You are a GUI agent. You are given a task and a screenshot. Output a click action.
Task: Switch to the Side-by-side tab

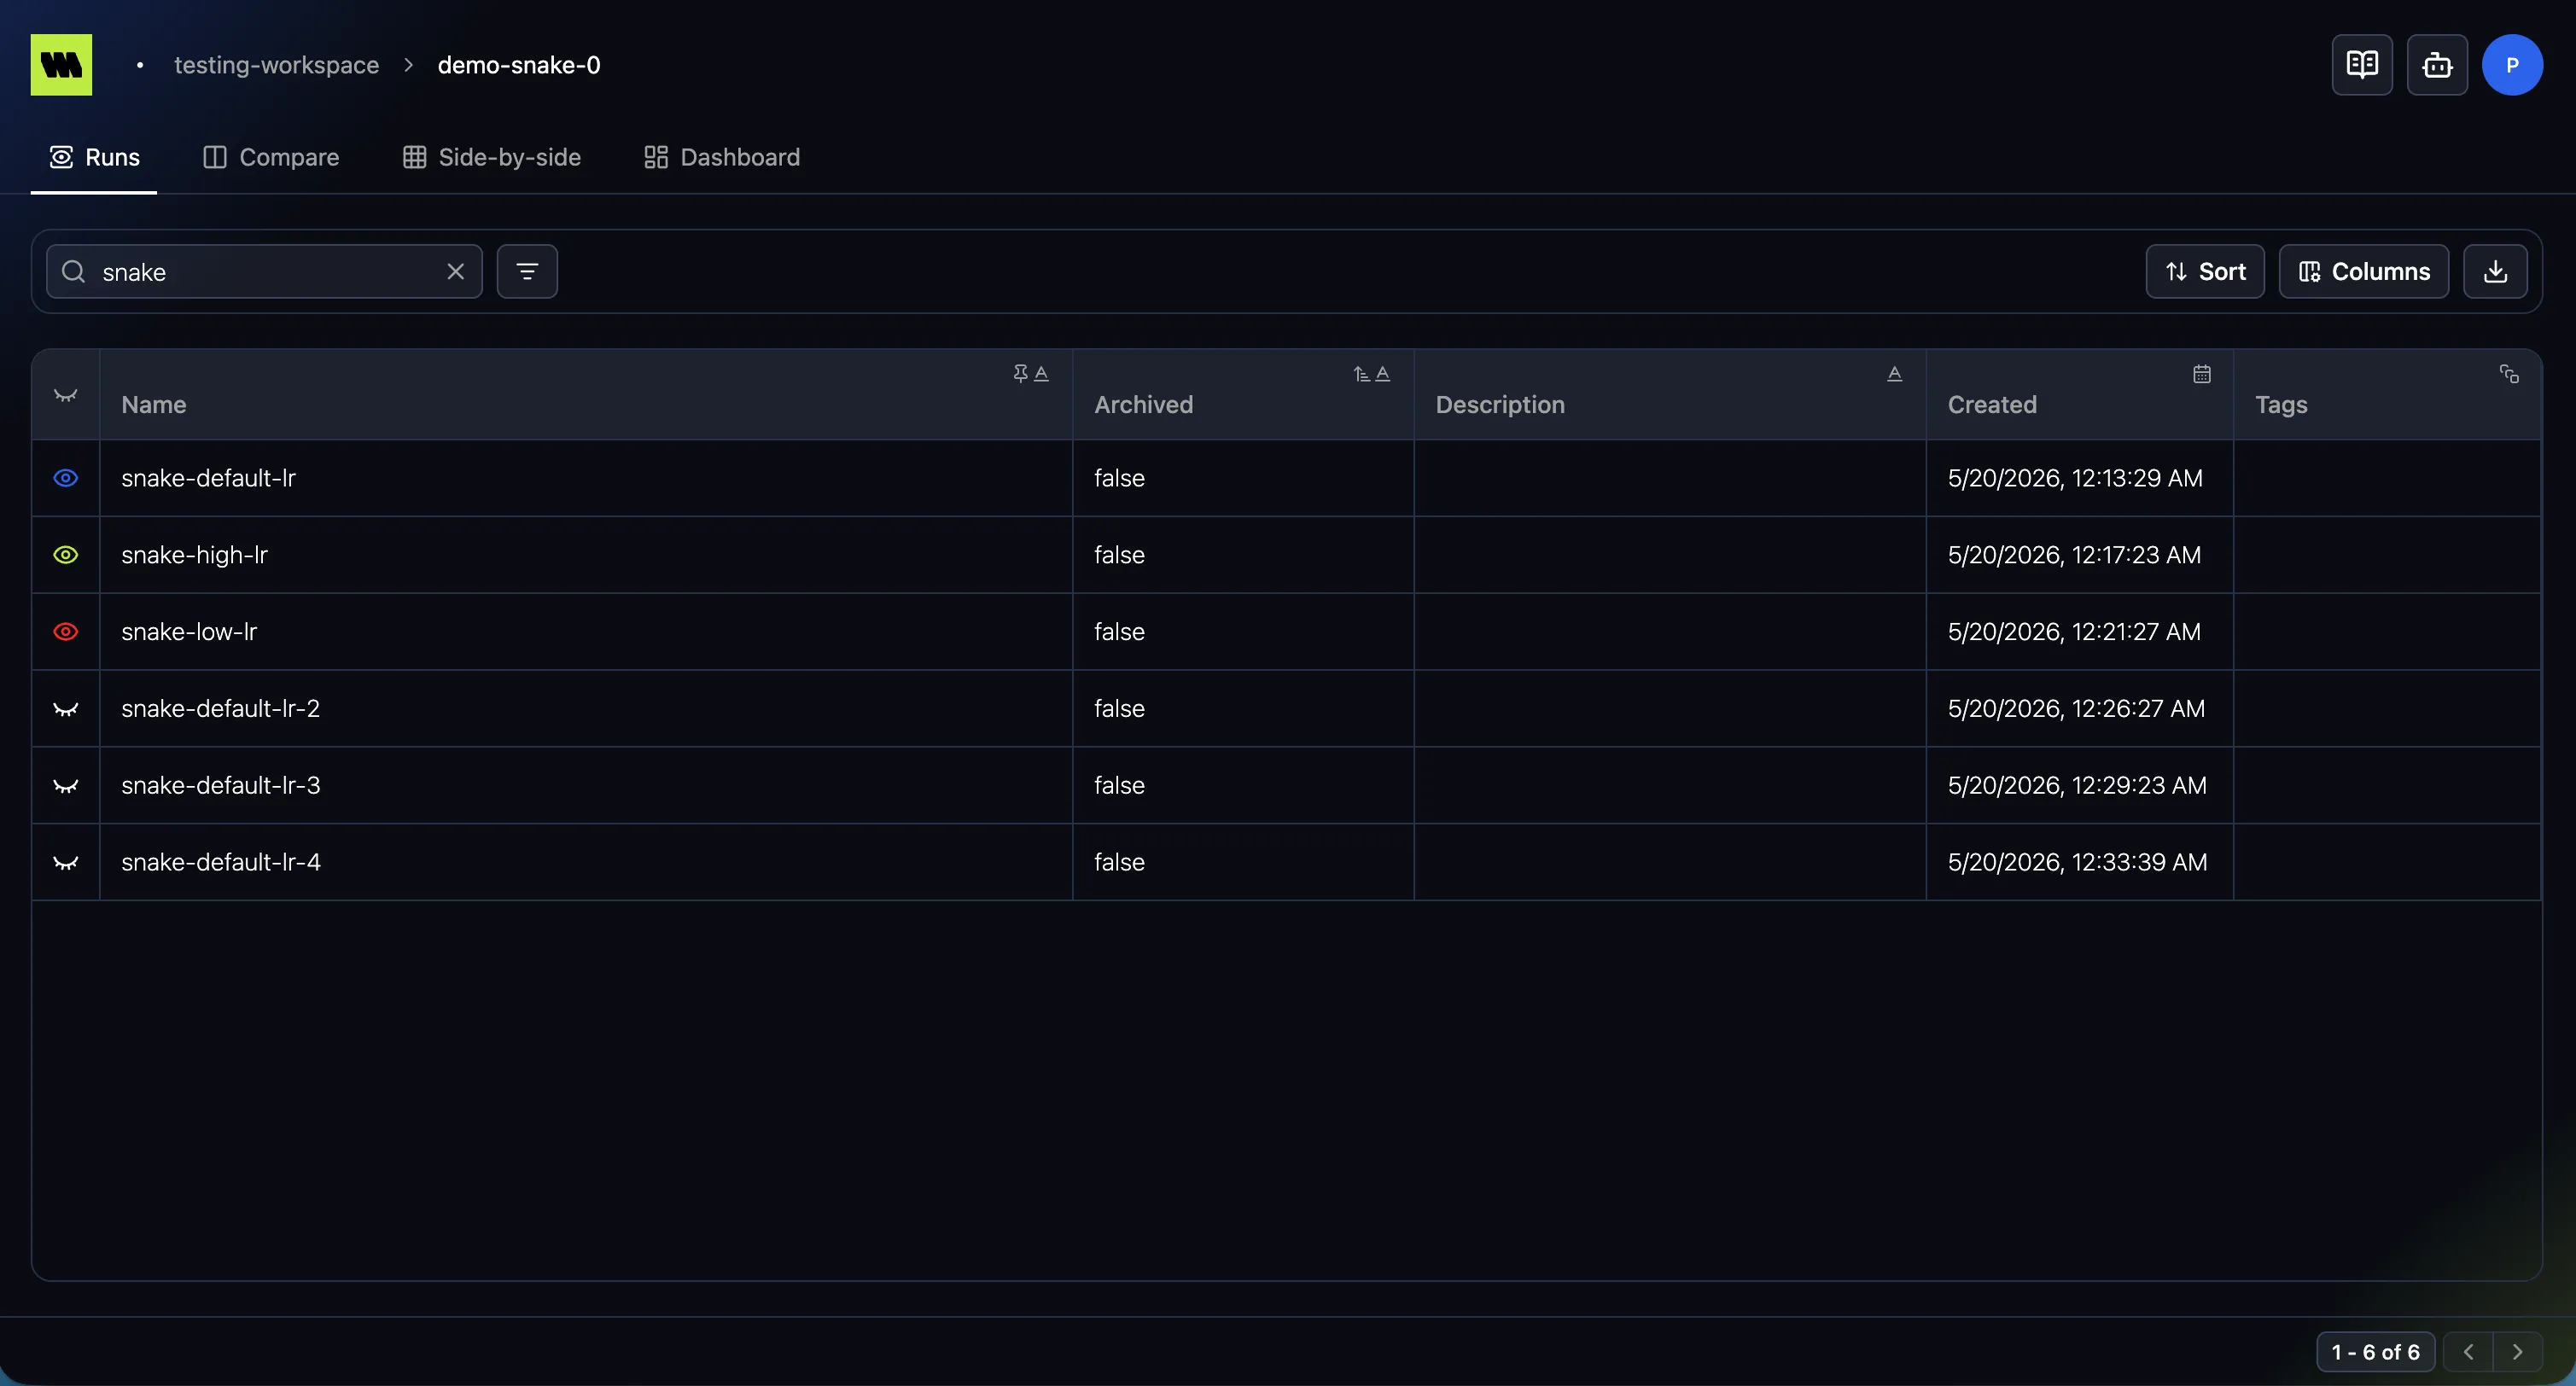[x=491, y=157]
